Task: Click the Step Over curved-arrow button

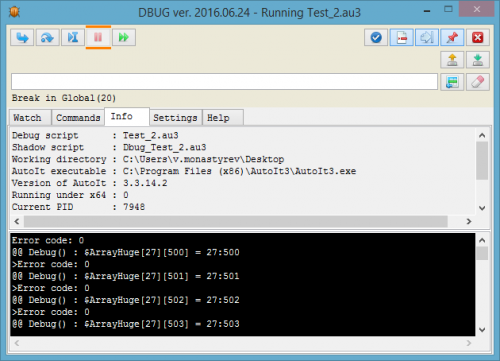Action: click(48, 37)
